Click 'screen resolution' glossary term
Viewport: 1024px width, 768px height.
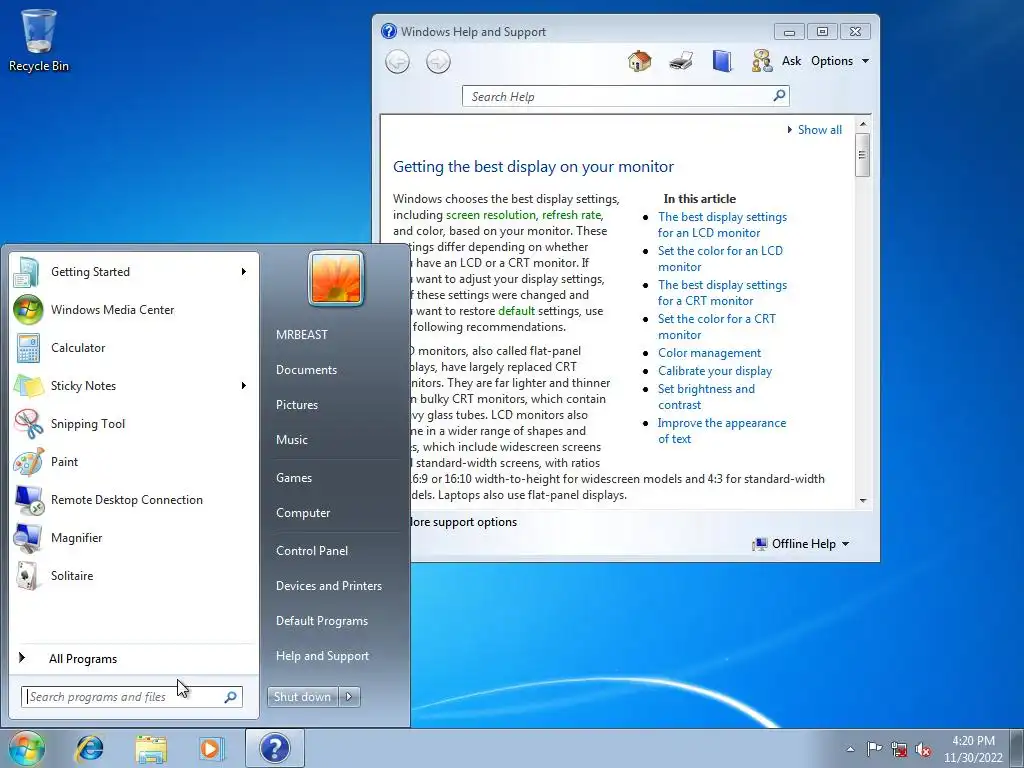[x=490, y=215]
